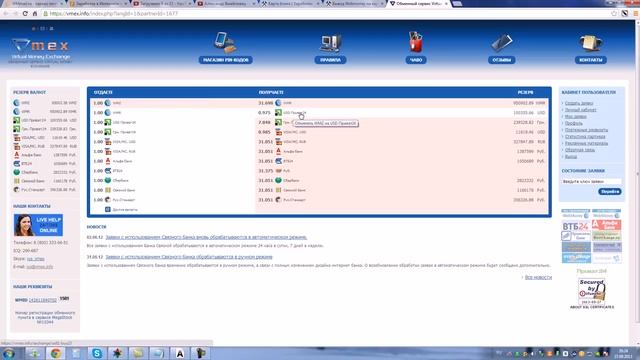Click the FAQ blue button label
640x360 pixels.
click(x=416, y=60)
